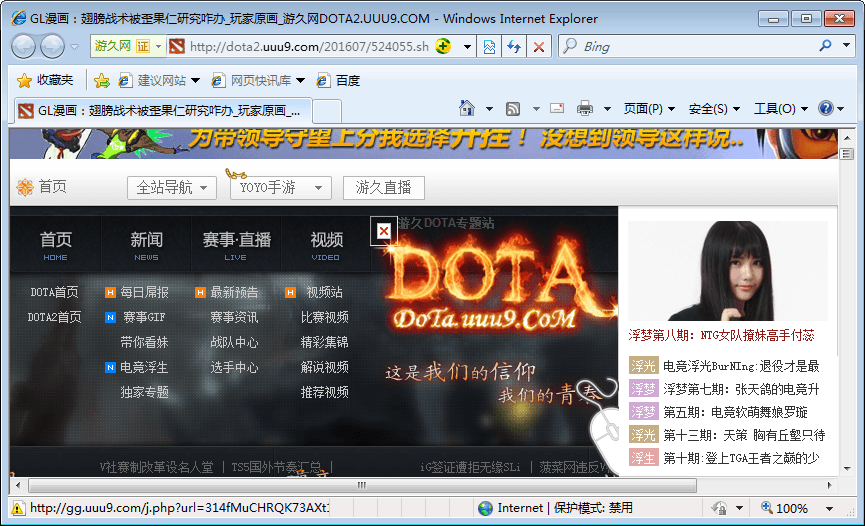Screen dimensions: 865x526
Task: Open the 最新预告 link
Action: [x=234, y=292]
